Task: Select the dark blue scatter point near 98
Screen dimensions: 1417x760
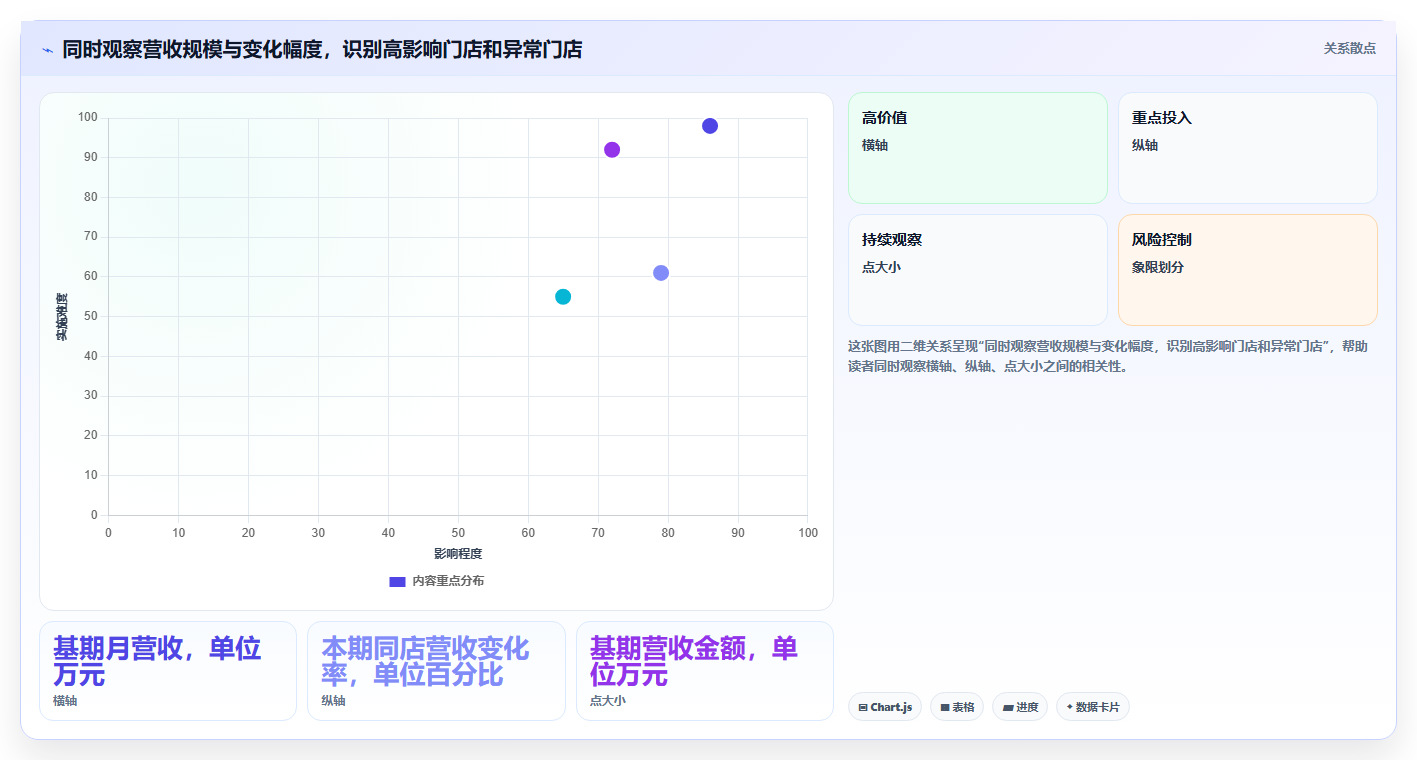Action: (x=710, y=126)
